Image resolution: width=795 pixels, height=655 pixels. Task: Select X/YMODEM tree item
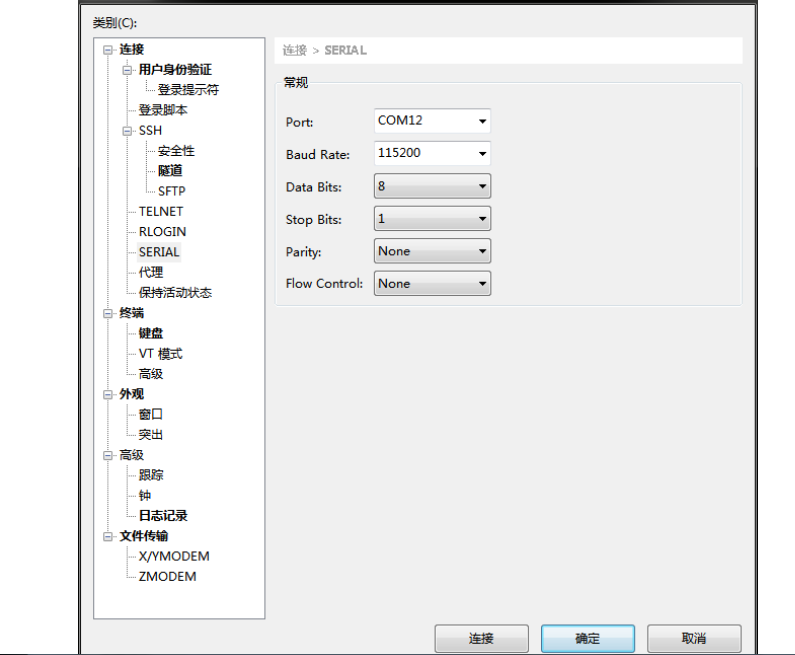click(x=174, y=557)
